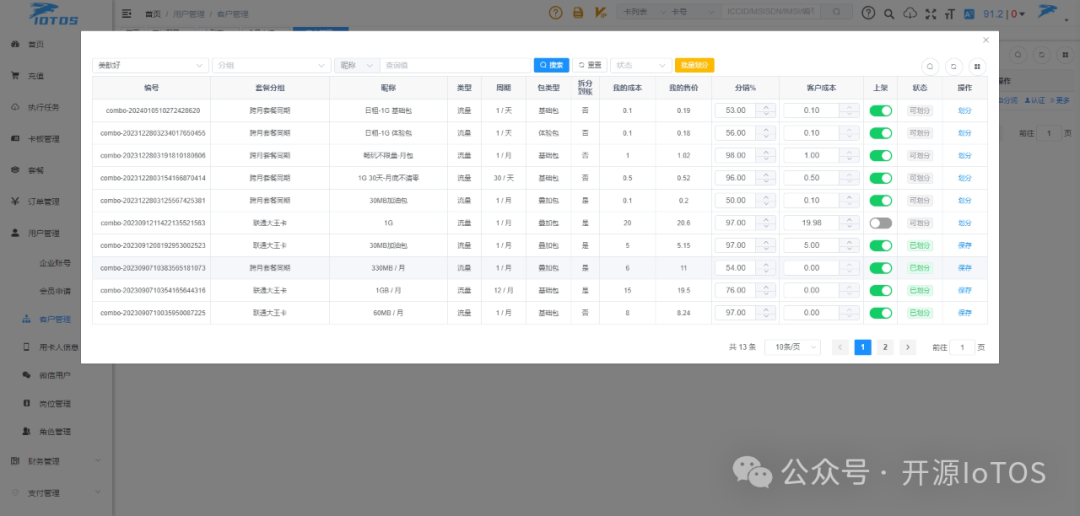Open the 卡号 dropdown in header
This screenshot has height=516, width=1080.
click(x=694, y=12)
